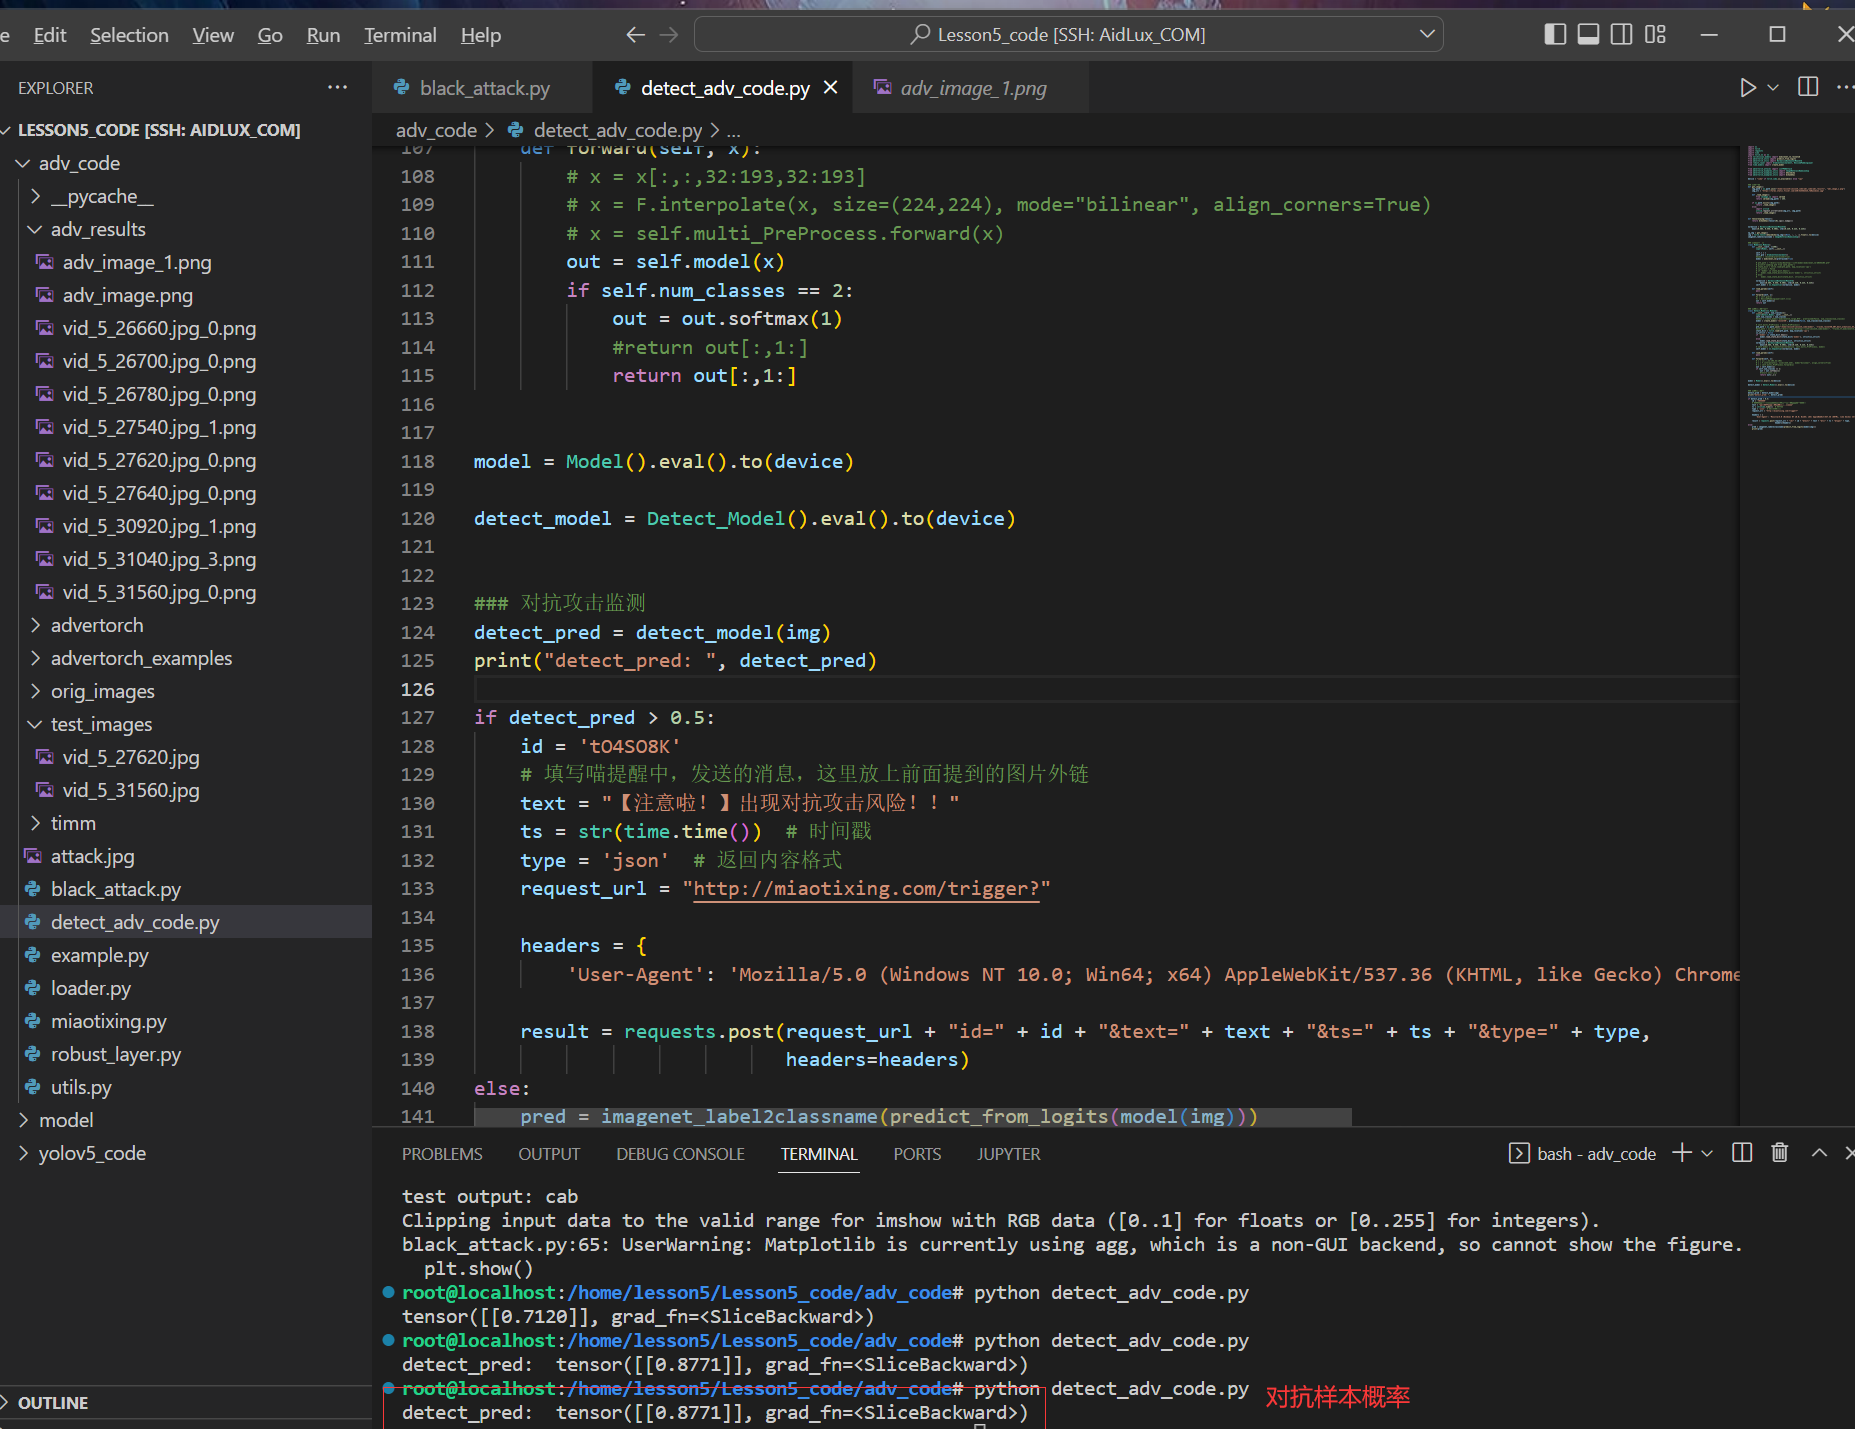1855x1429 pixels.
Task: Open vid_5_27620.jpg in test_images
Action: tap(186, 757)
